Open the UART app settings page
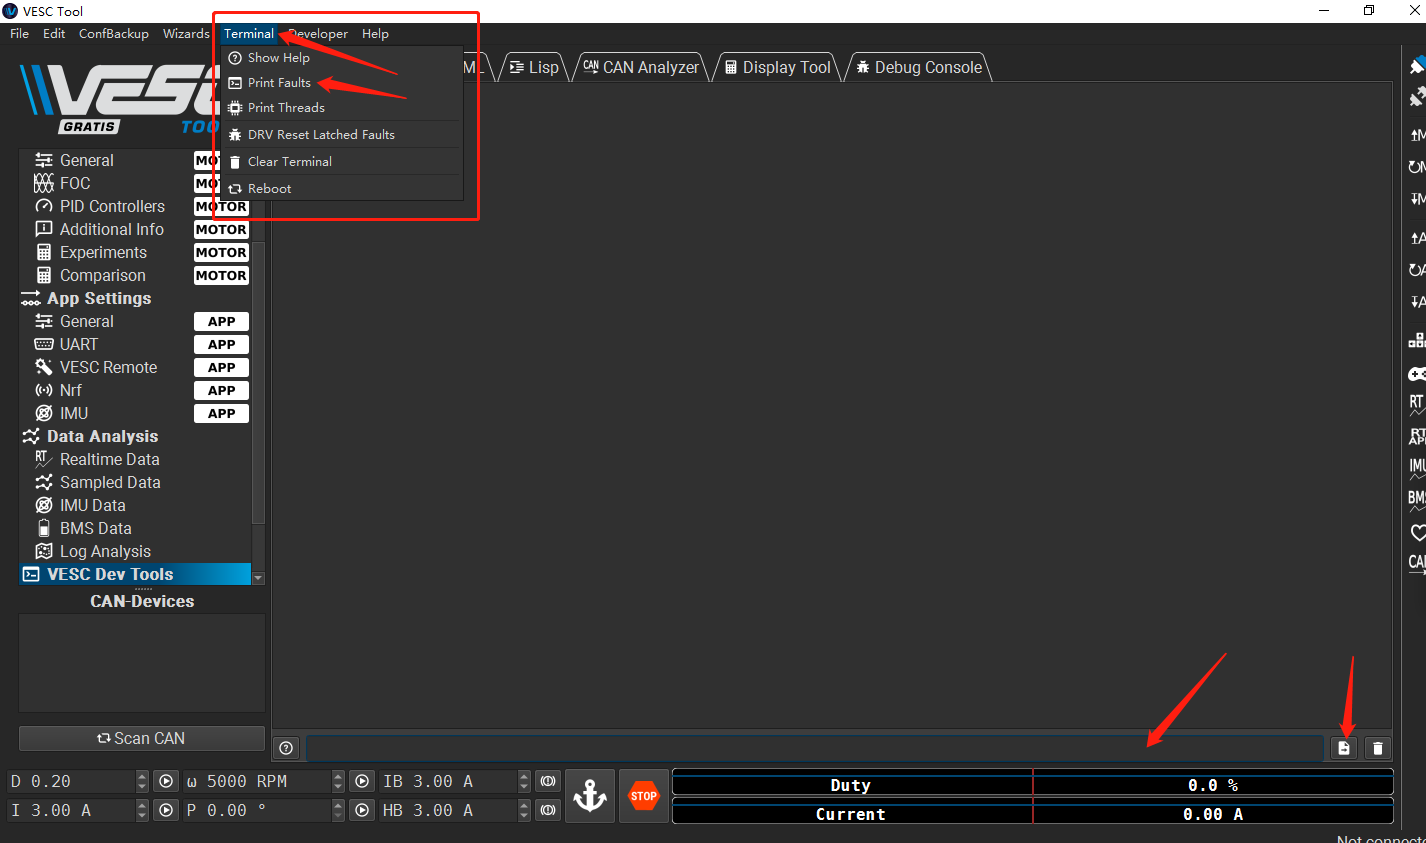The width and height of the screenshot is (1426, 843). pyautogui.click(x=79, y=345)
